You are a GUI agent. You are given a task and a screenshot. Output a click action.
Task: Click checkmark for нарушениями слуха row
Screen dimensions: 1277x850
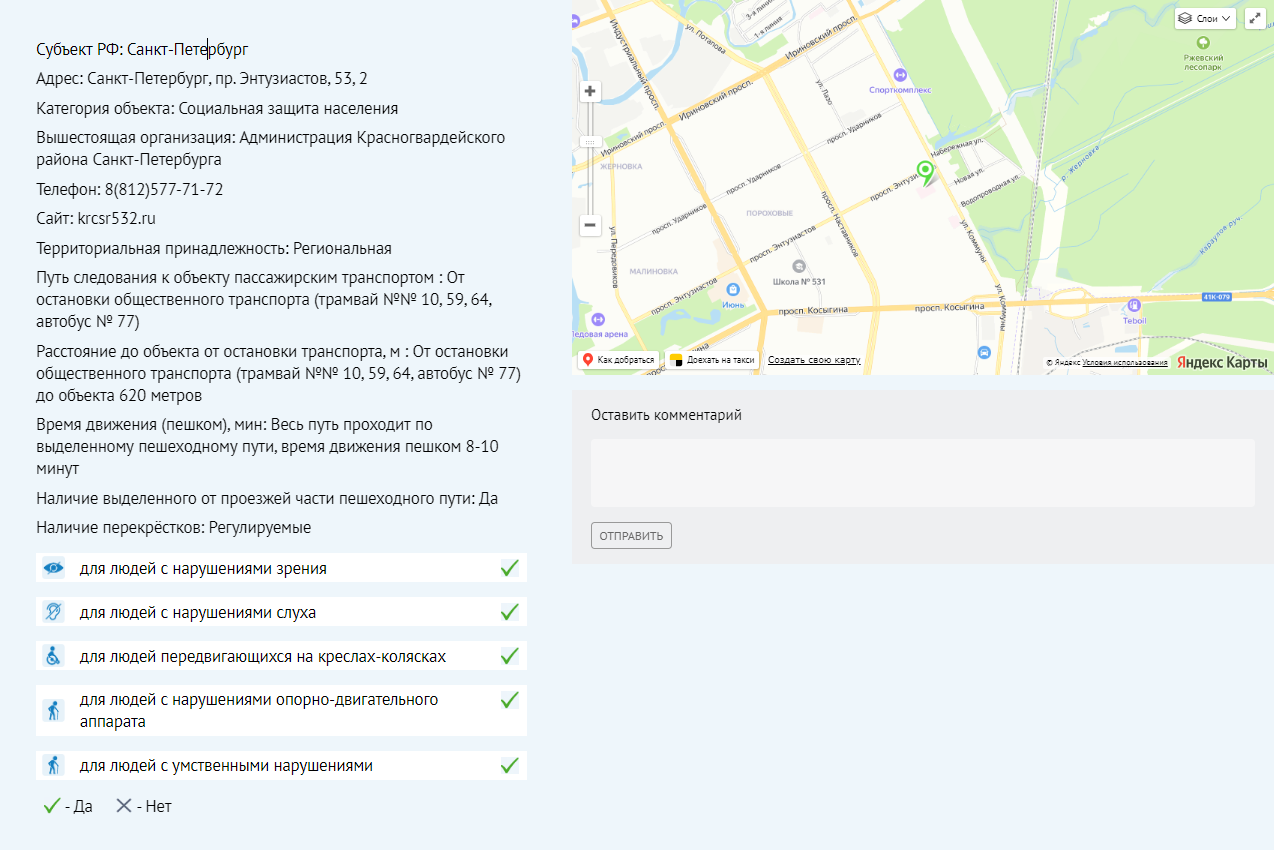pyautogui.click(x=510, y=611)
